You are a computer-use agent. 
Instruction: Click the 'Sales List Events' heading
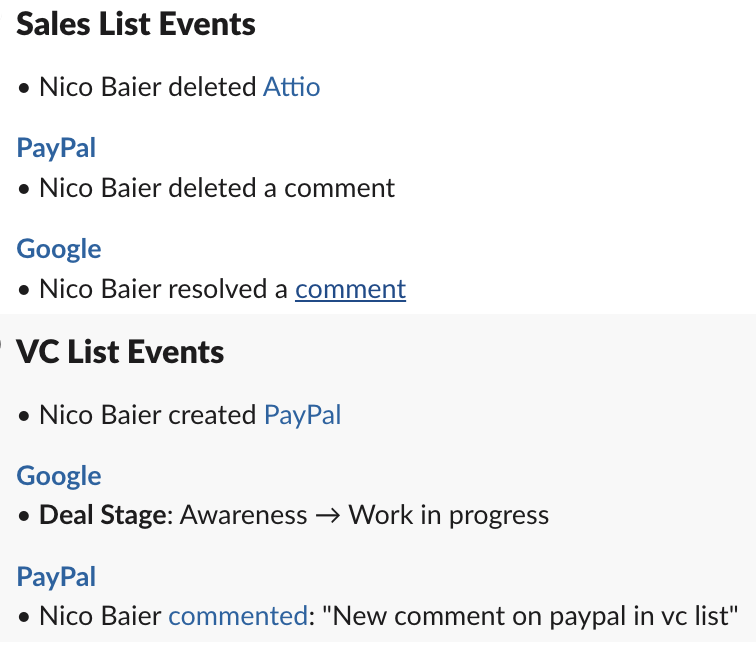coord(136,25)
